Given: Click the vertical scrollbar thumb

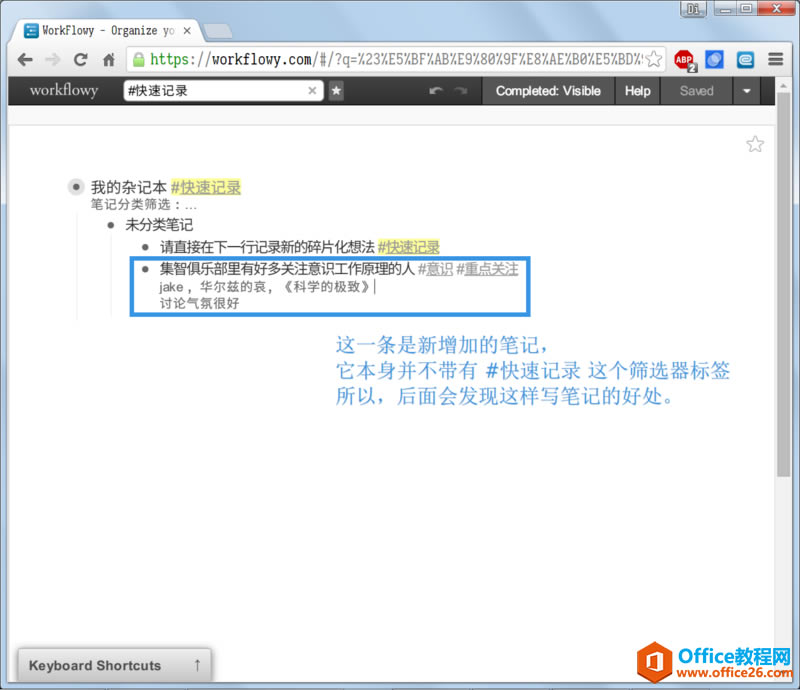Looking at the screenshot, I should (783, 284).
